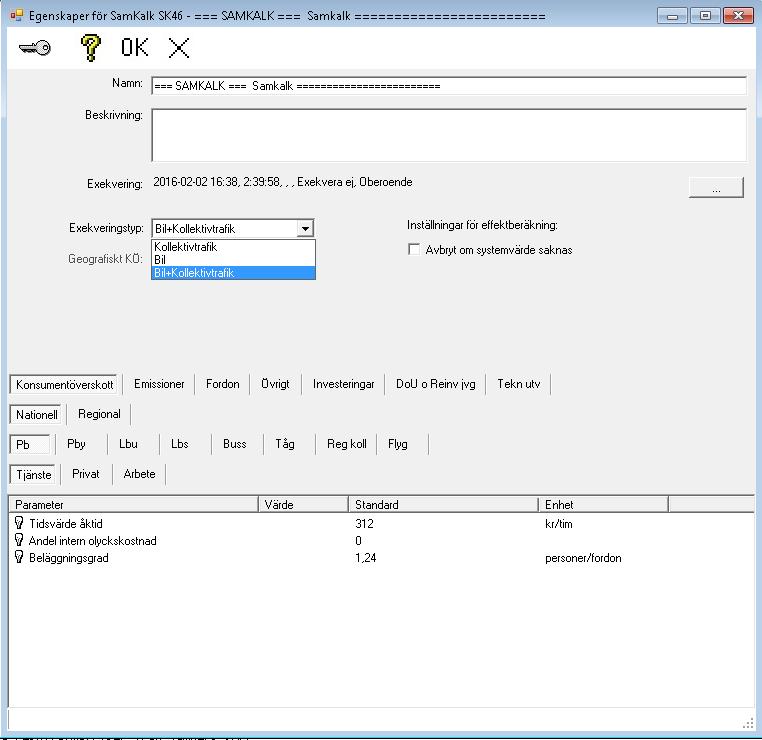Open the Emissioner tab

(x=159, y=384)
